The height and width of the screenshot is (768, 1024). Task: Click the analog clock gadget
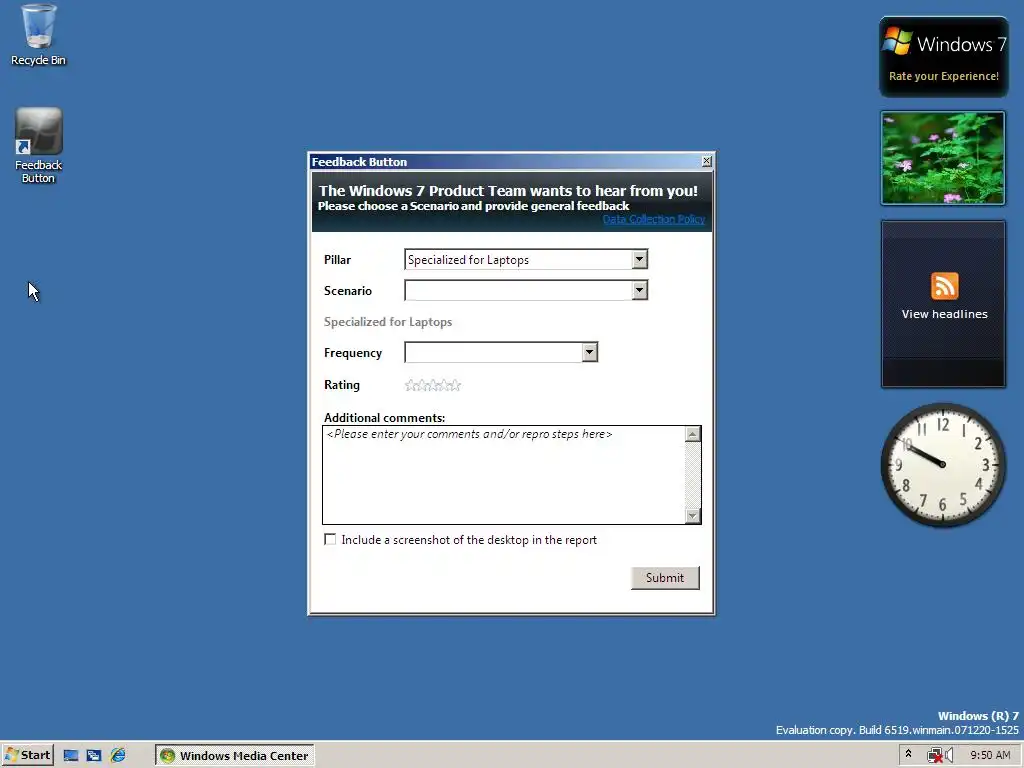(943, 464)
